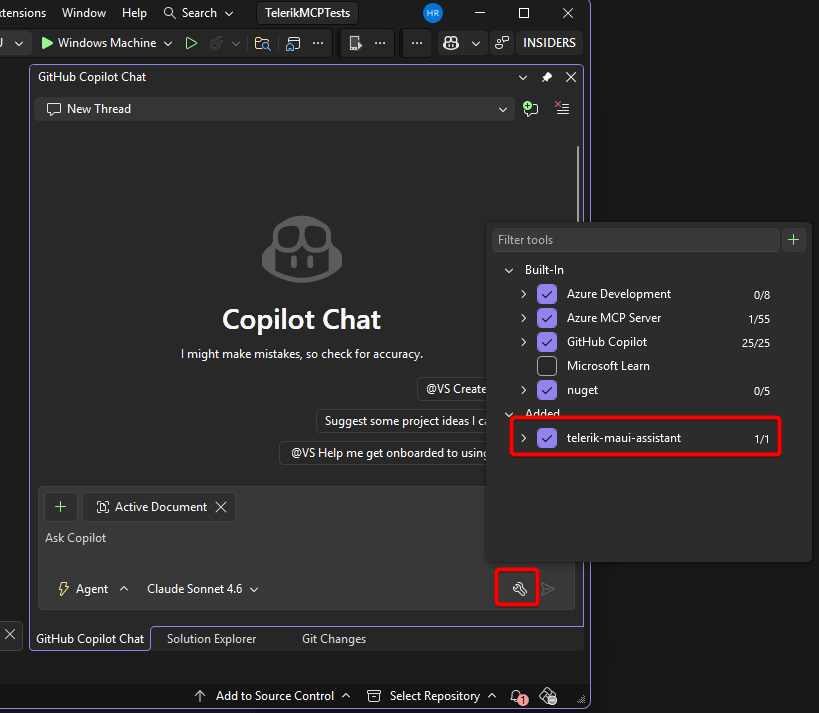819x713 pixels.
Task: Open Windows Machine target dropdown arrow
Action: pos(168,43)
